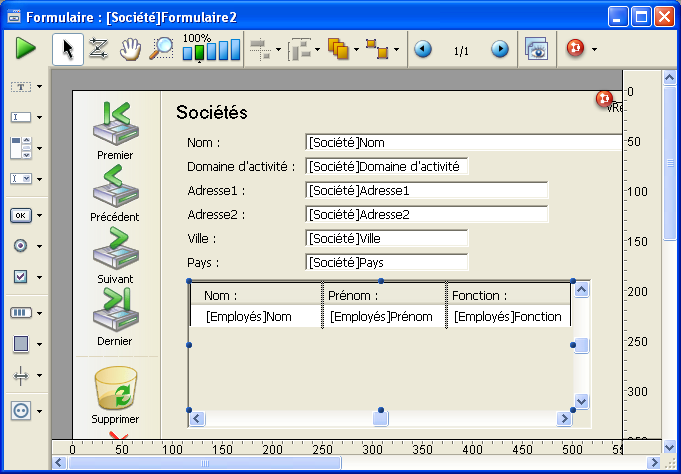Open dropdown next to red lifebuoy icon
681x474 pixels.
pyautogui.click(x=595, y=49)
